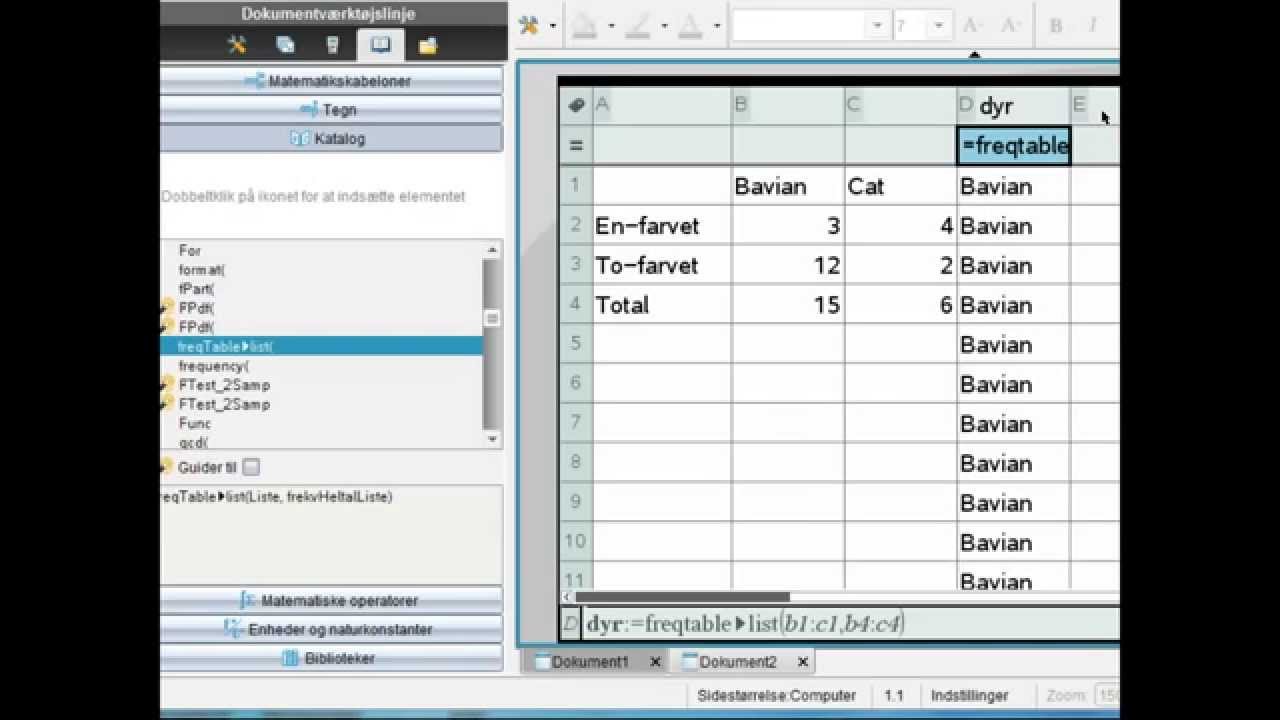The width and height of the screenshot is (1280, 720).
Task: Expand the Tegn section
Action: tap(331, 110)
